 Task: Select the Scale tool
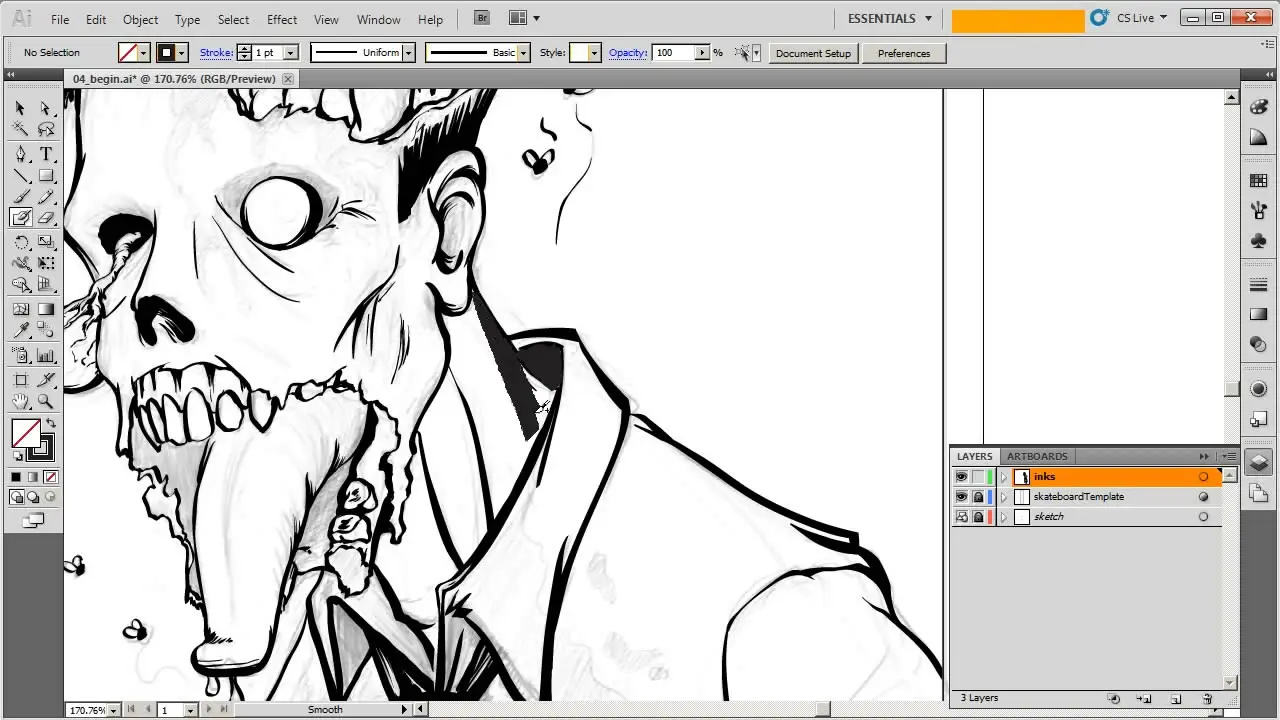click(46, 242)
